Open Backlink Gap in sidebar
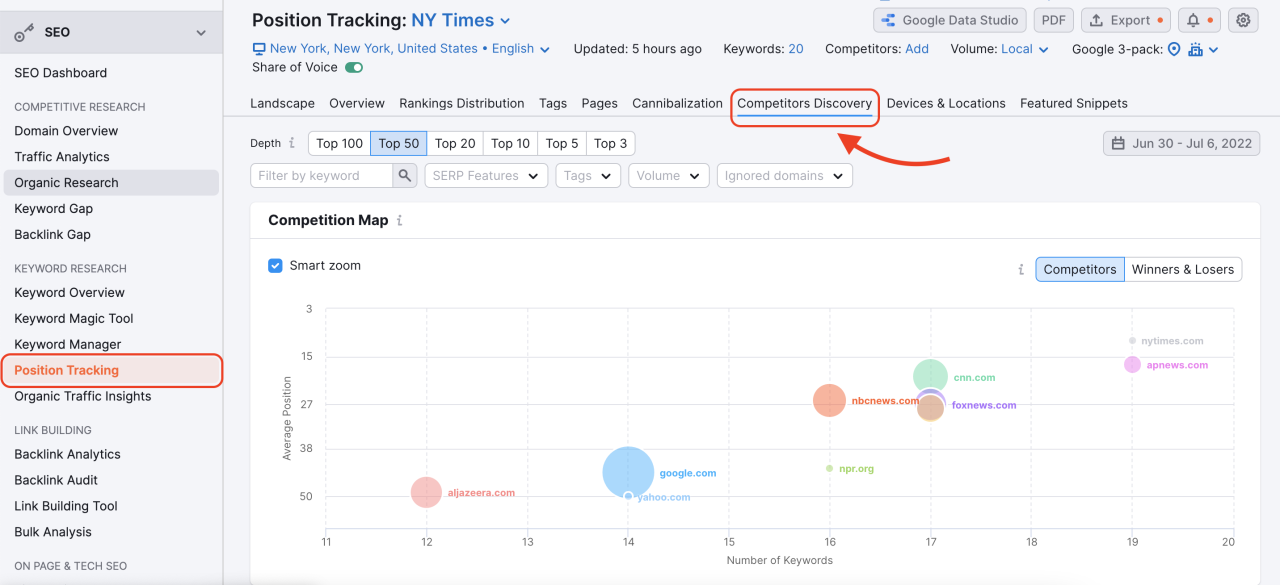The height and width of the screenshot is (585, 1280). coord(52,235)
